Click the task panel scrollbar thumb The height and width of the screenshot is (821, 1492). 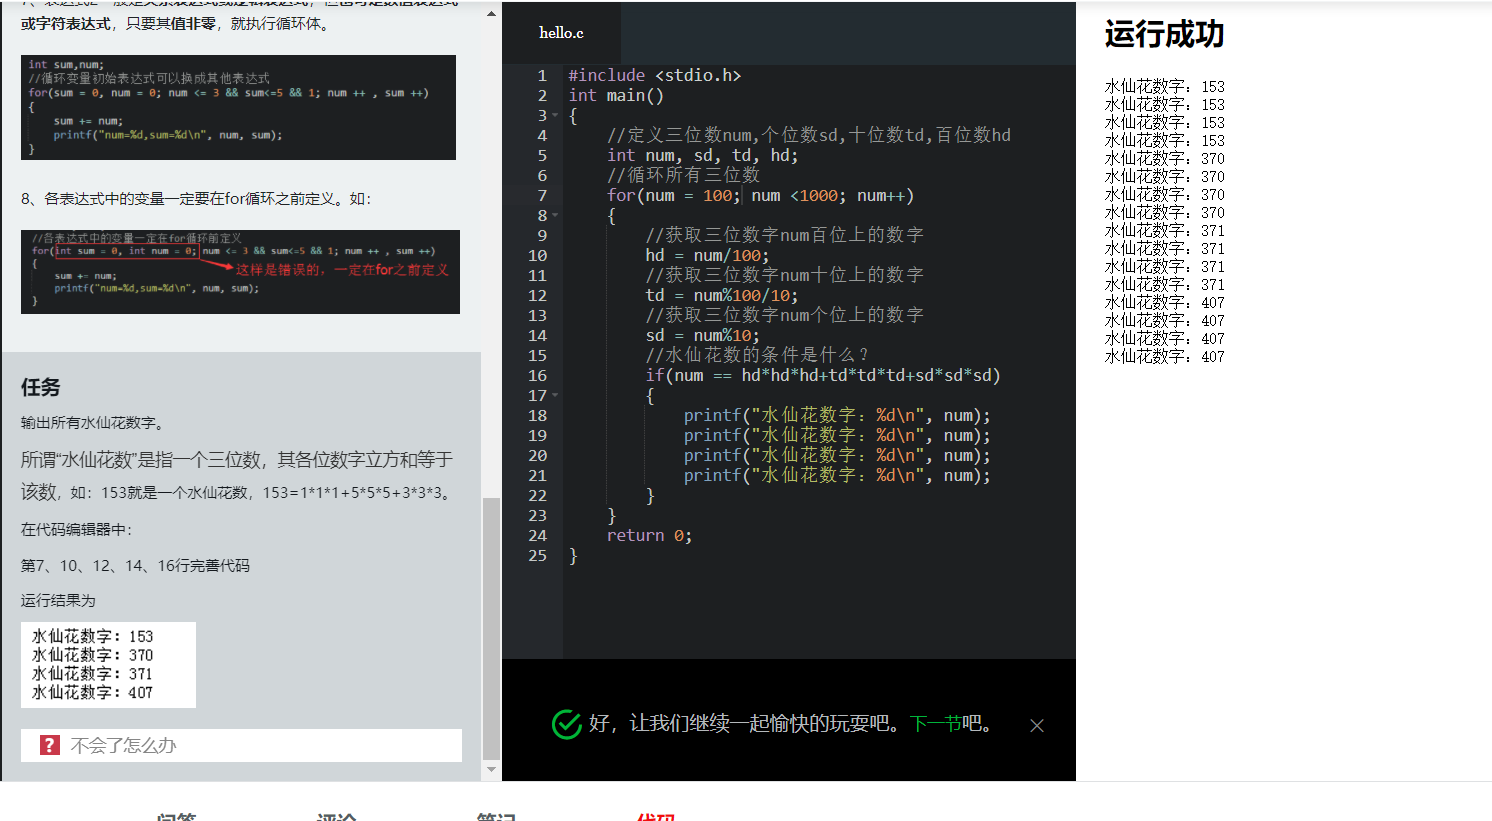click(x=490, y=629)
